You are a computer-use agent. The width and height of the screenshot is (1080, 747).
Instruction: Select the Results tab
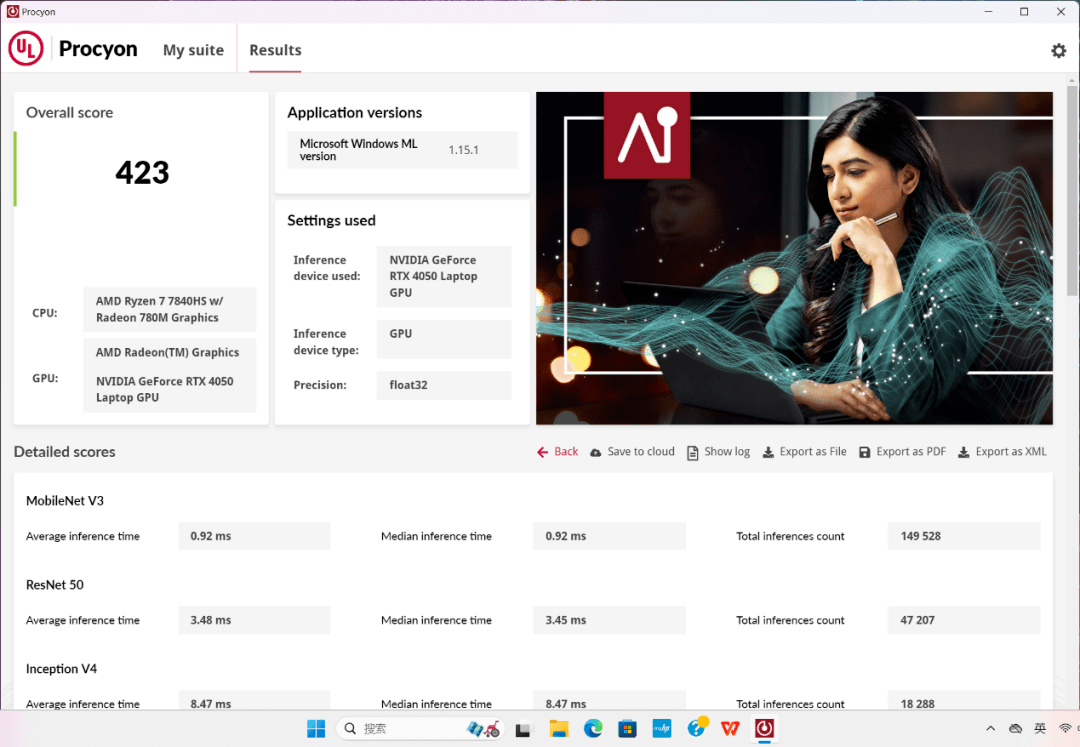275,50
